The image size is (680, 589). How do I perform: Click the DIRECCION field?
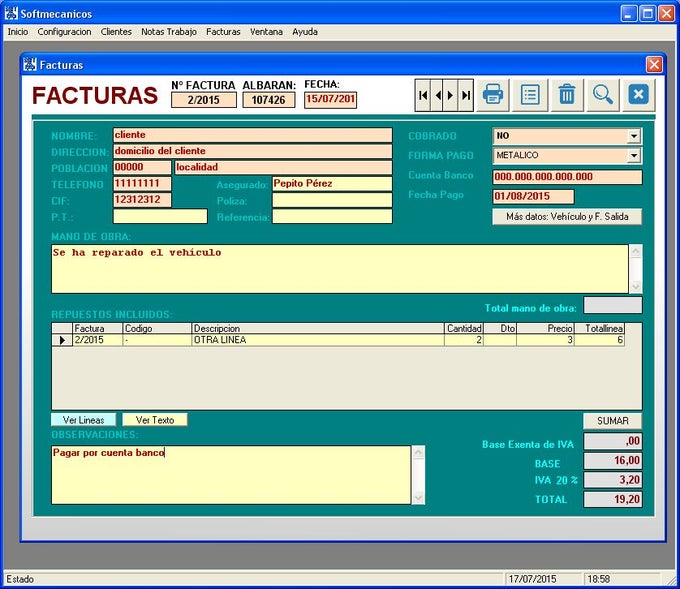pos(252,151)
